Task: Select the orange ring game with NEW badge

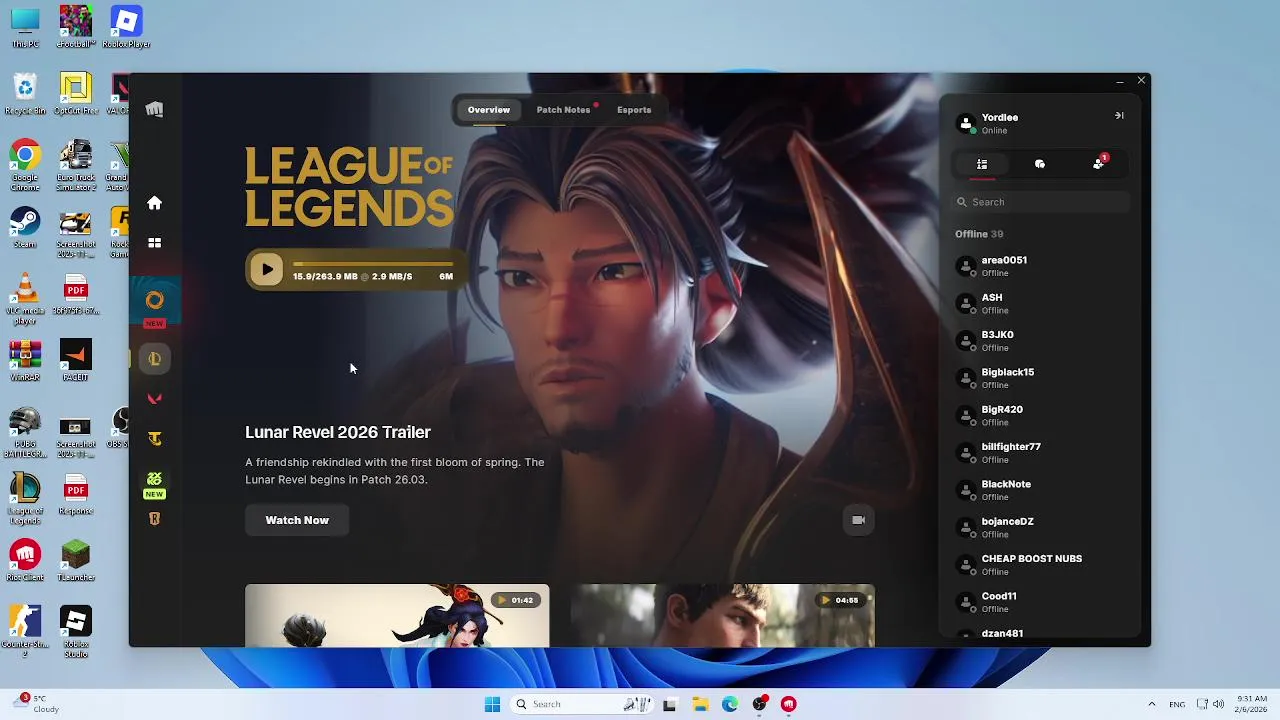Action: point(154,300)
